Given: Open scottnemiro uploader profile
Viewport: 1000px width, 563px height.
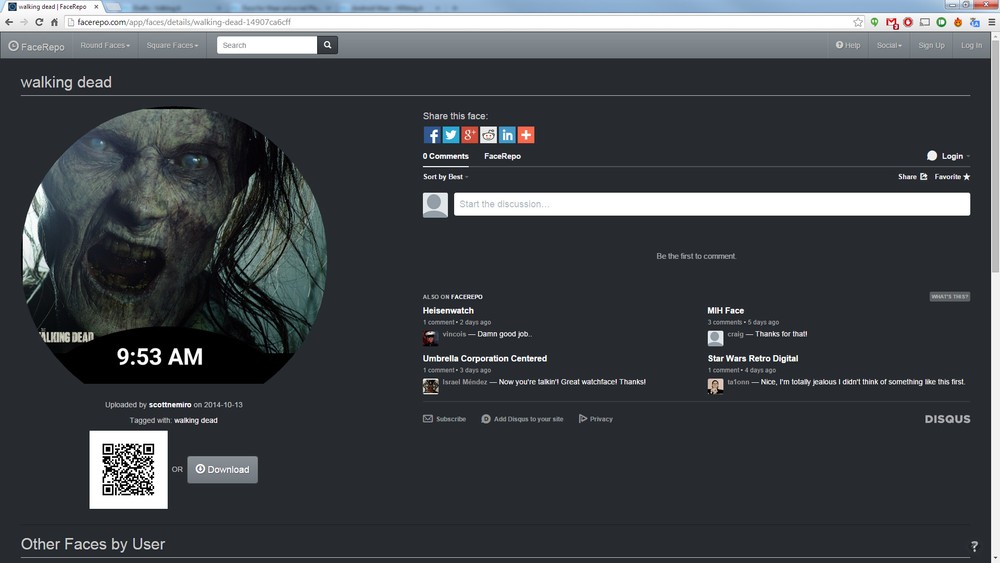Looking at the screenshot, I should [170, 405].
